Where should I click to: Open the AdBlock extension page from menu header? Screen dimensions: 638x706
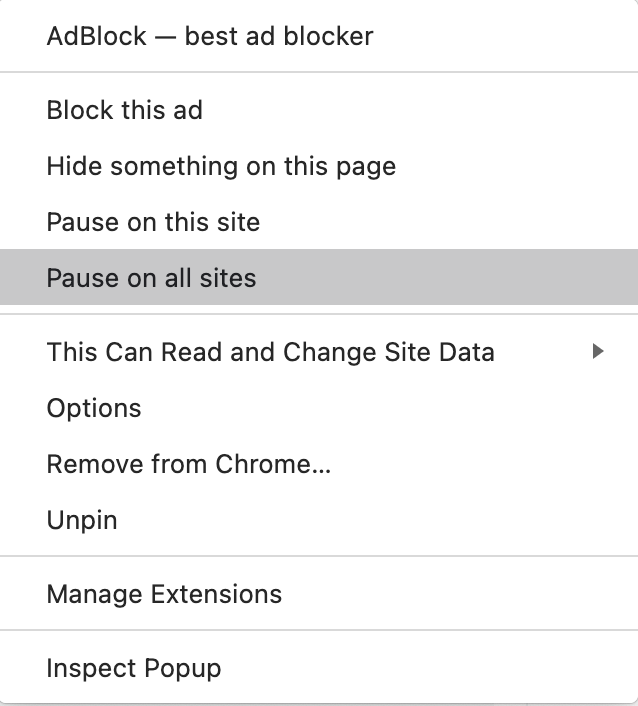pos(210,37)
